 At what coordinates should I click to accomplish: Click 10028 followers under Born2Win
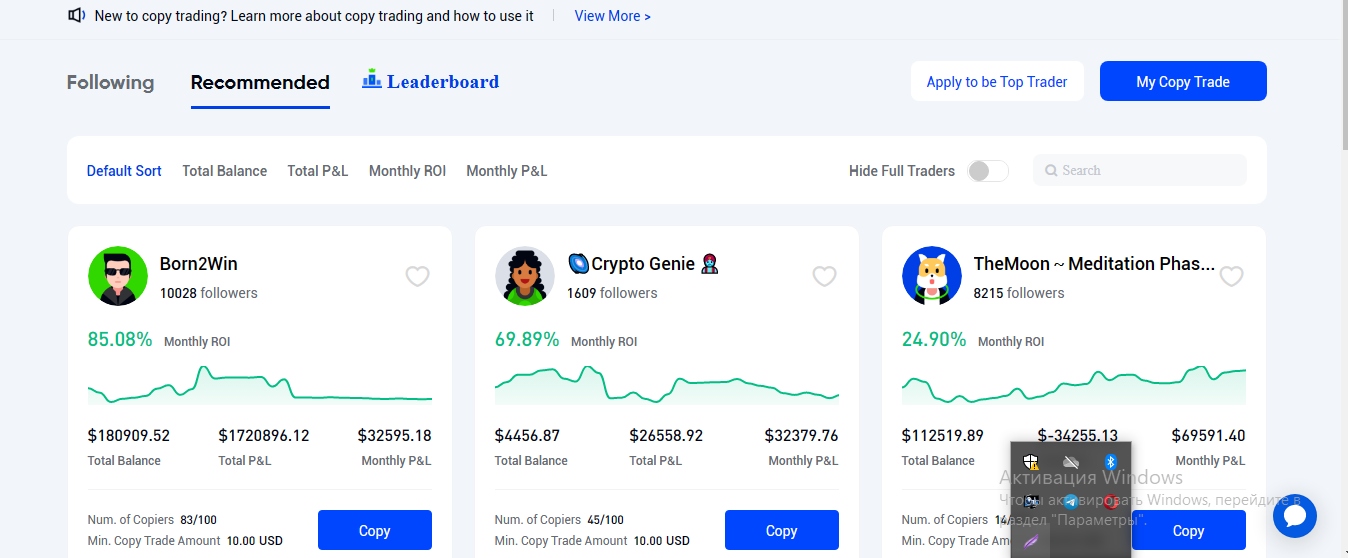click(x=209, y=293)
